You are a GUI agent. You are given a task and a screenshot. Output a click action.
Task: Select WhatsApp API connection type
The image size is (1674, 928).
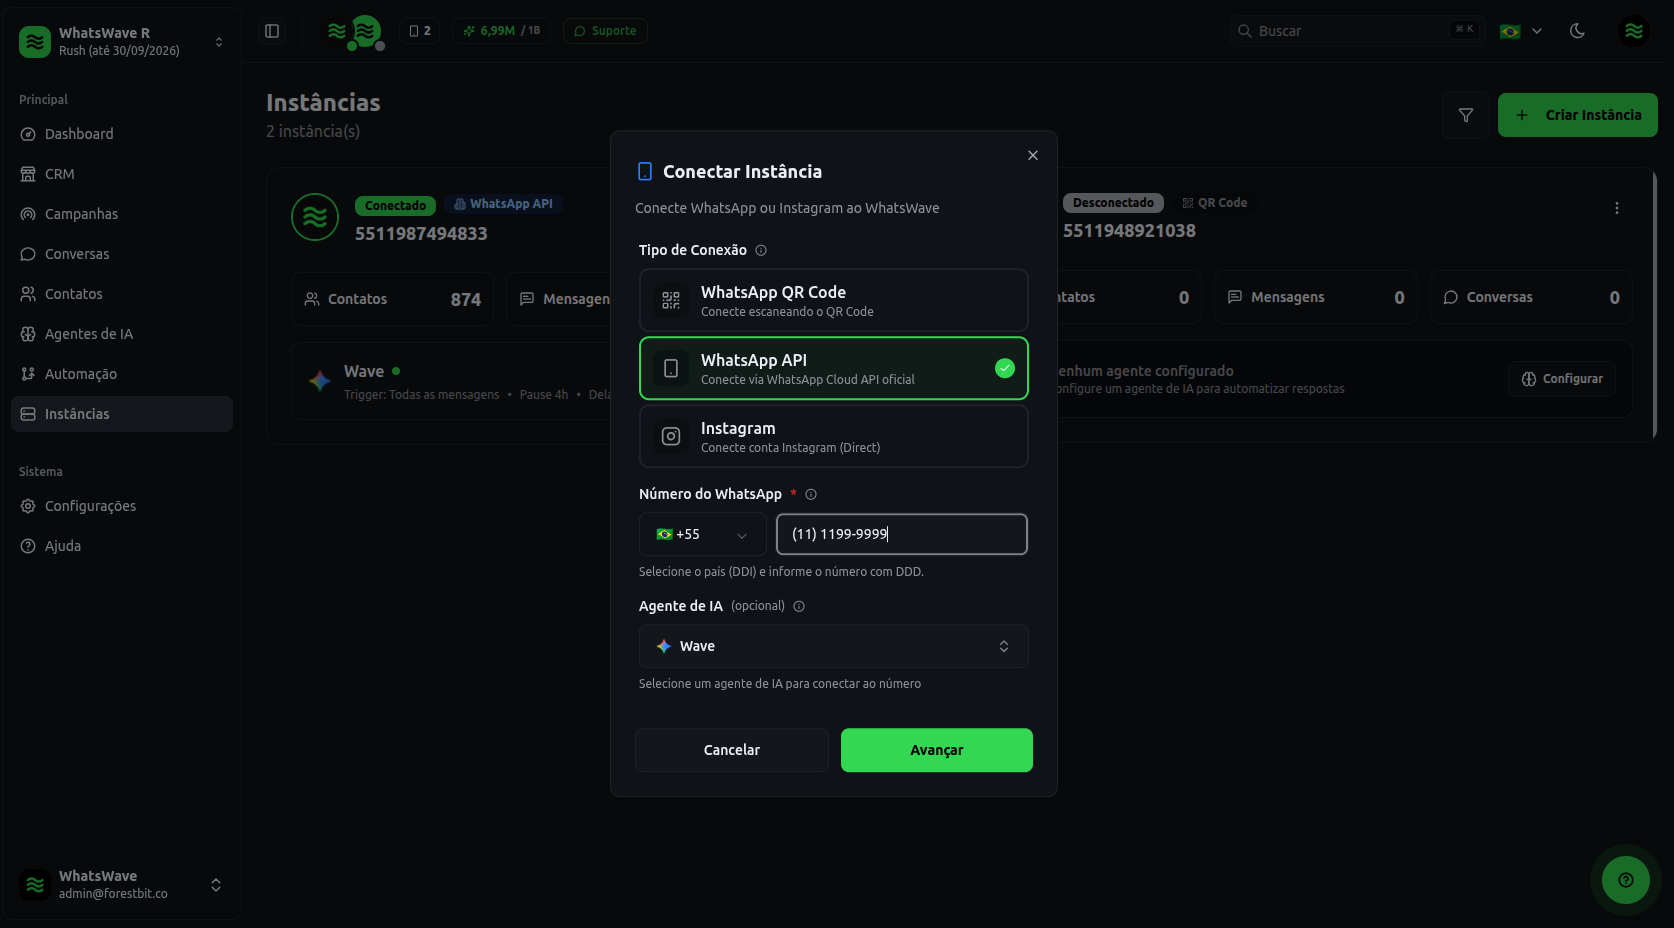tap(833, 368)
